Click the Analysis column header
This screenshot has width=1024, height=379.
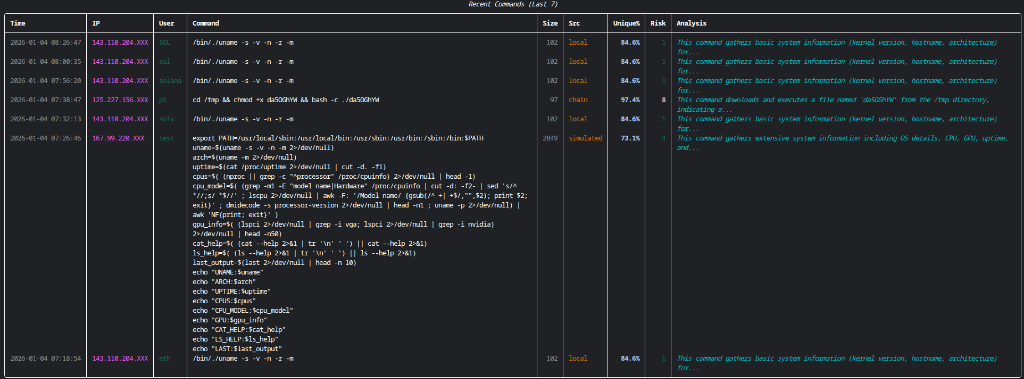click(x=691, y=23)
